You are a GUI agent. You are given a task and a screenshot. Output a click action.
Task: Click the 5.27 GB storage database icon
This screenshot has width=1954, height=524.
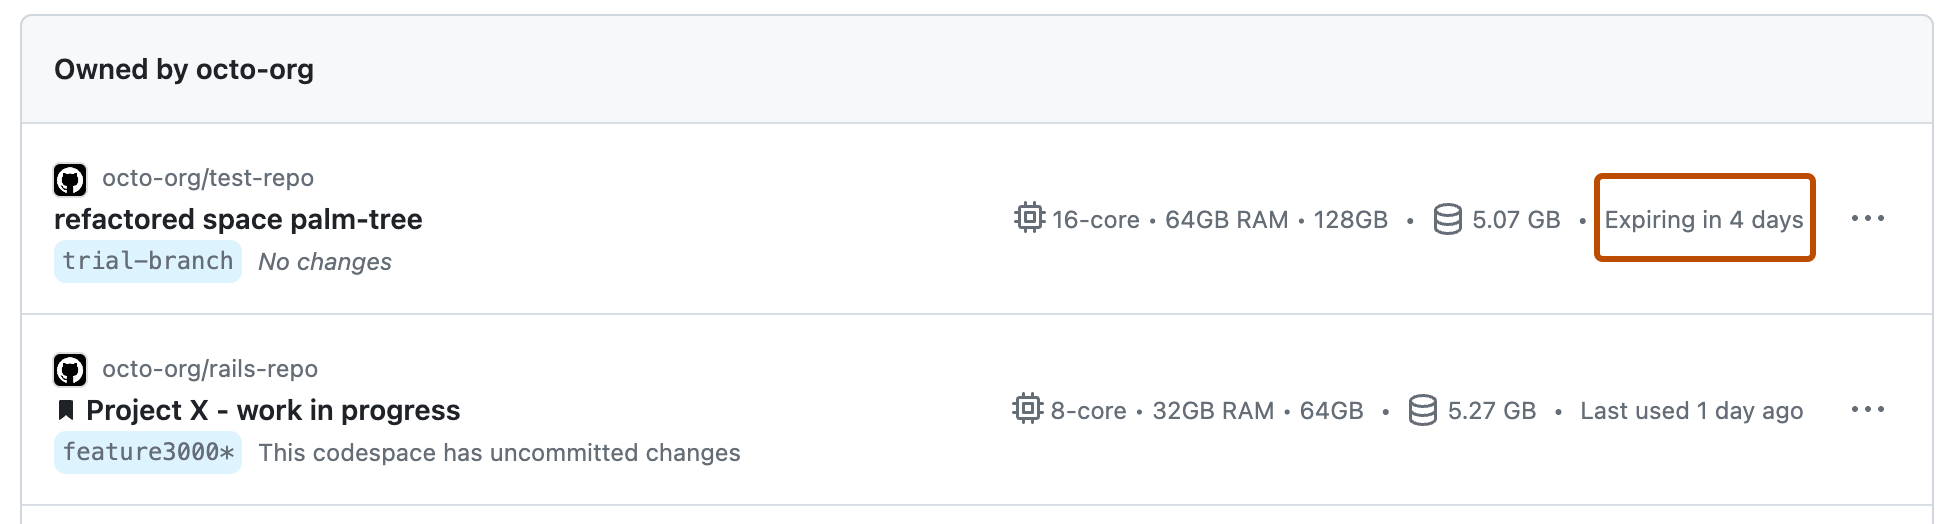1422,410
